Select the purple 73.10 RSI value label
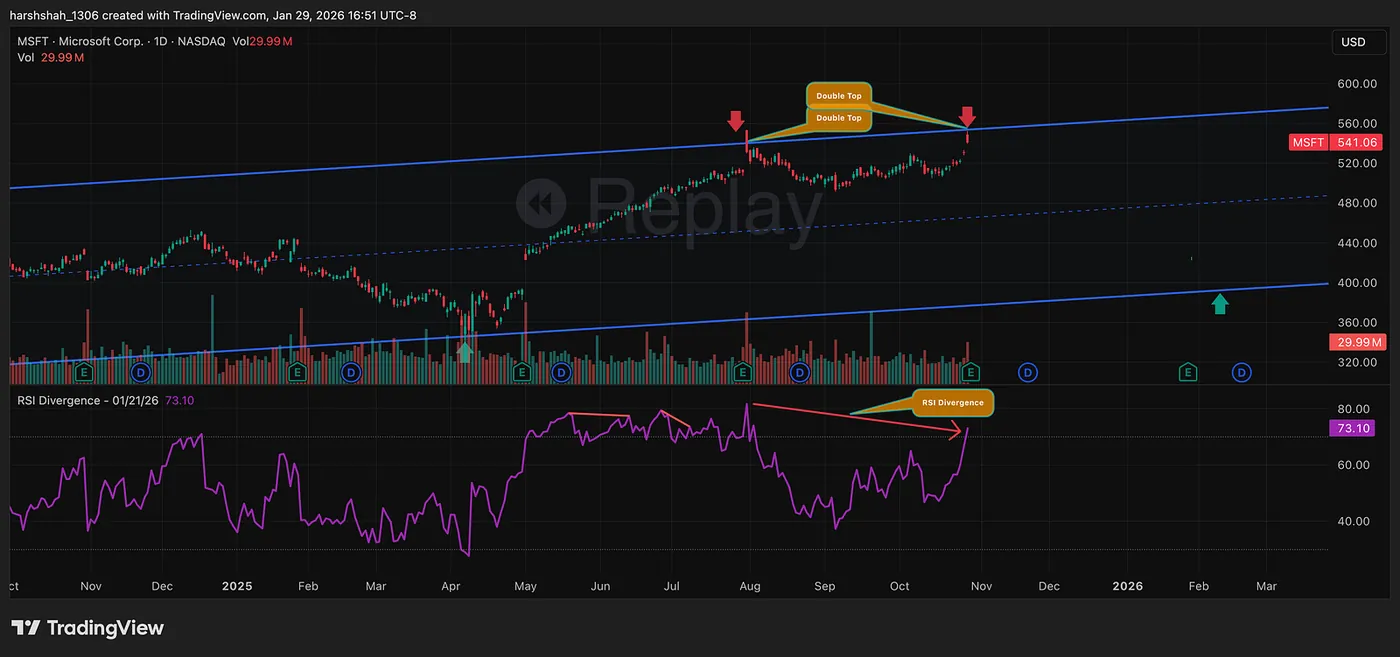1400x657 pixels. pyautogui.click(x=1352, y=428)
